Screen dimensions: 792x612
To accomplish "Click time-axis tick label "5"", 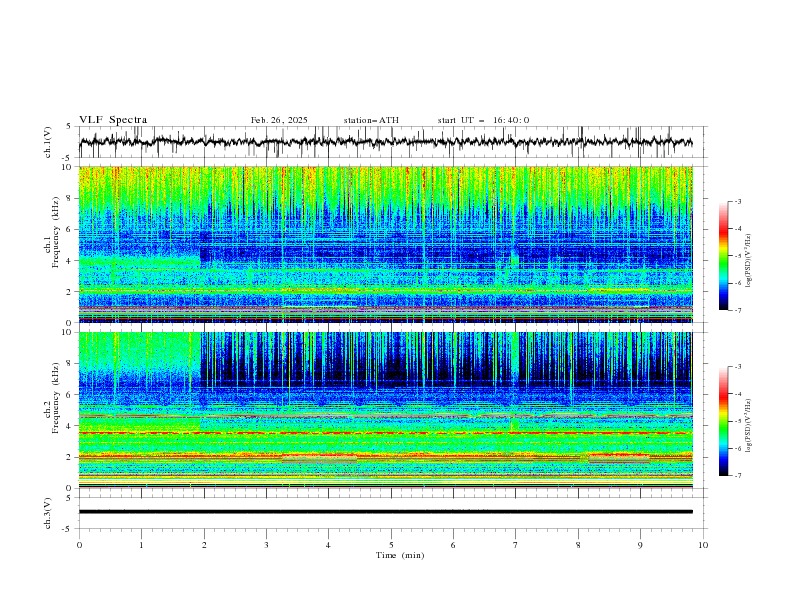I will (391, 545).
